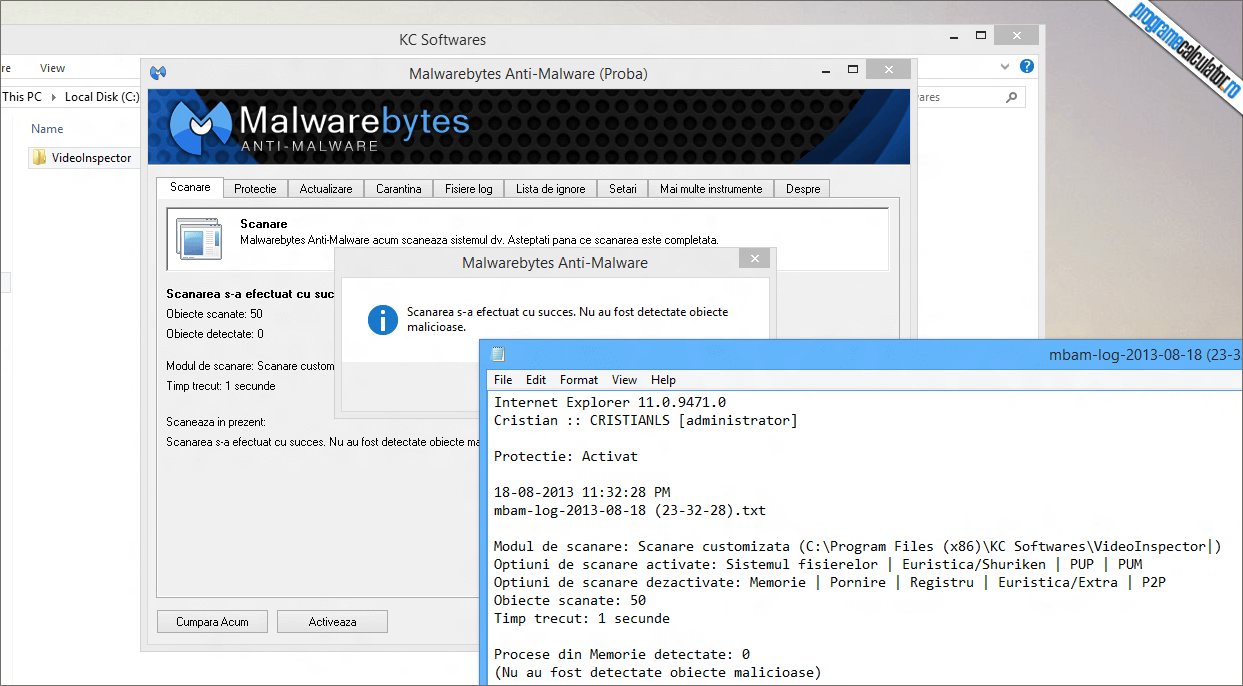Screen dimensions: 1243x686
Task: Click the '18-08-2013 11:32:28 PM' line
Action: [582, 492]
